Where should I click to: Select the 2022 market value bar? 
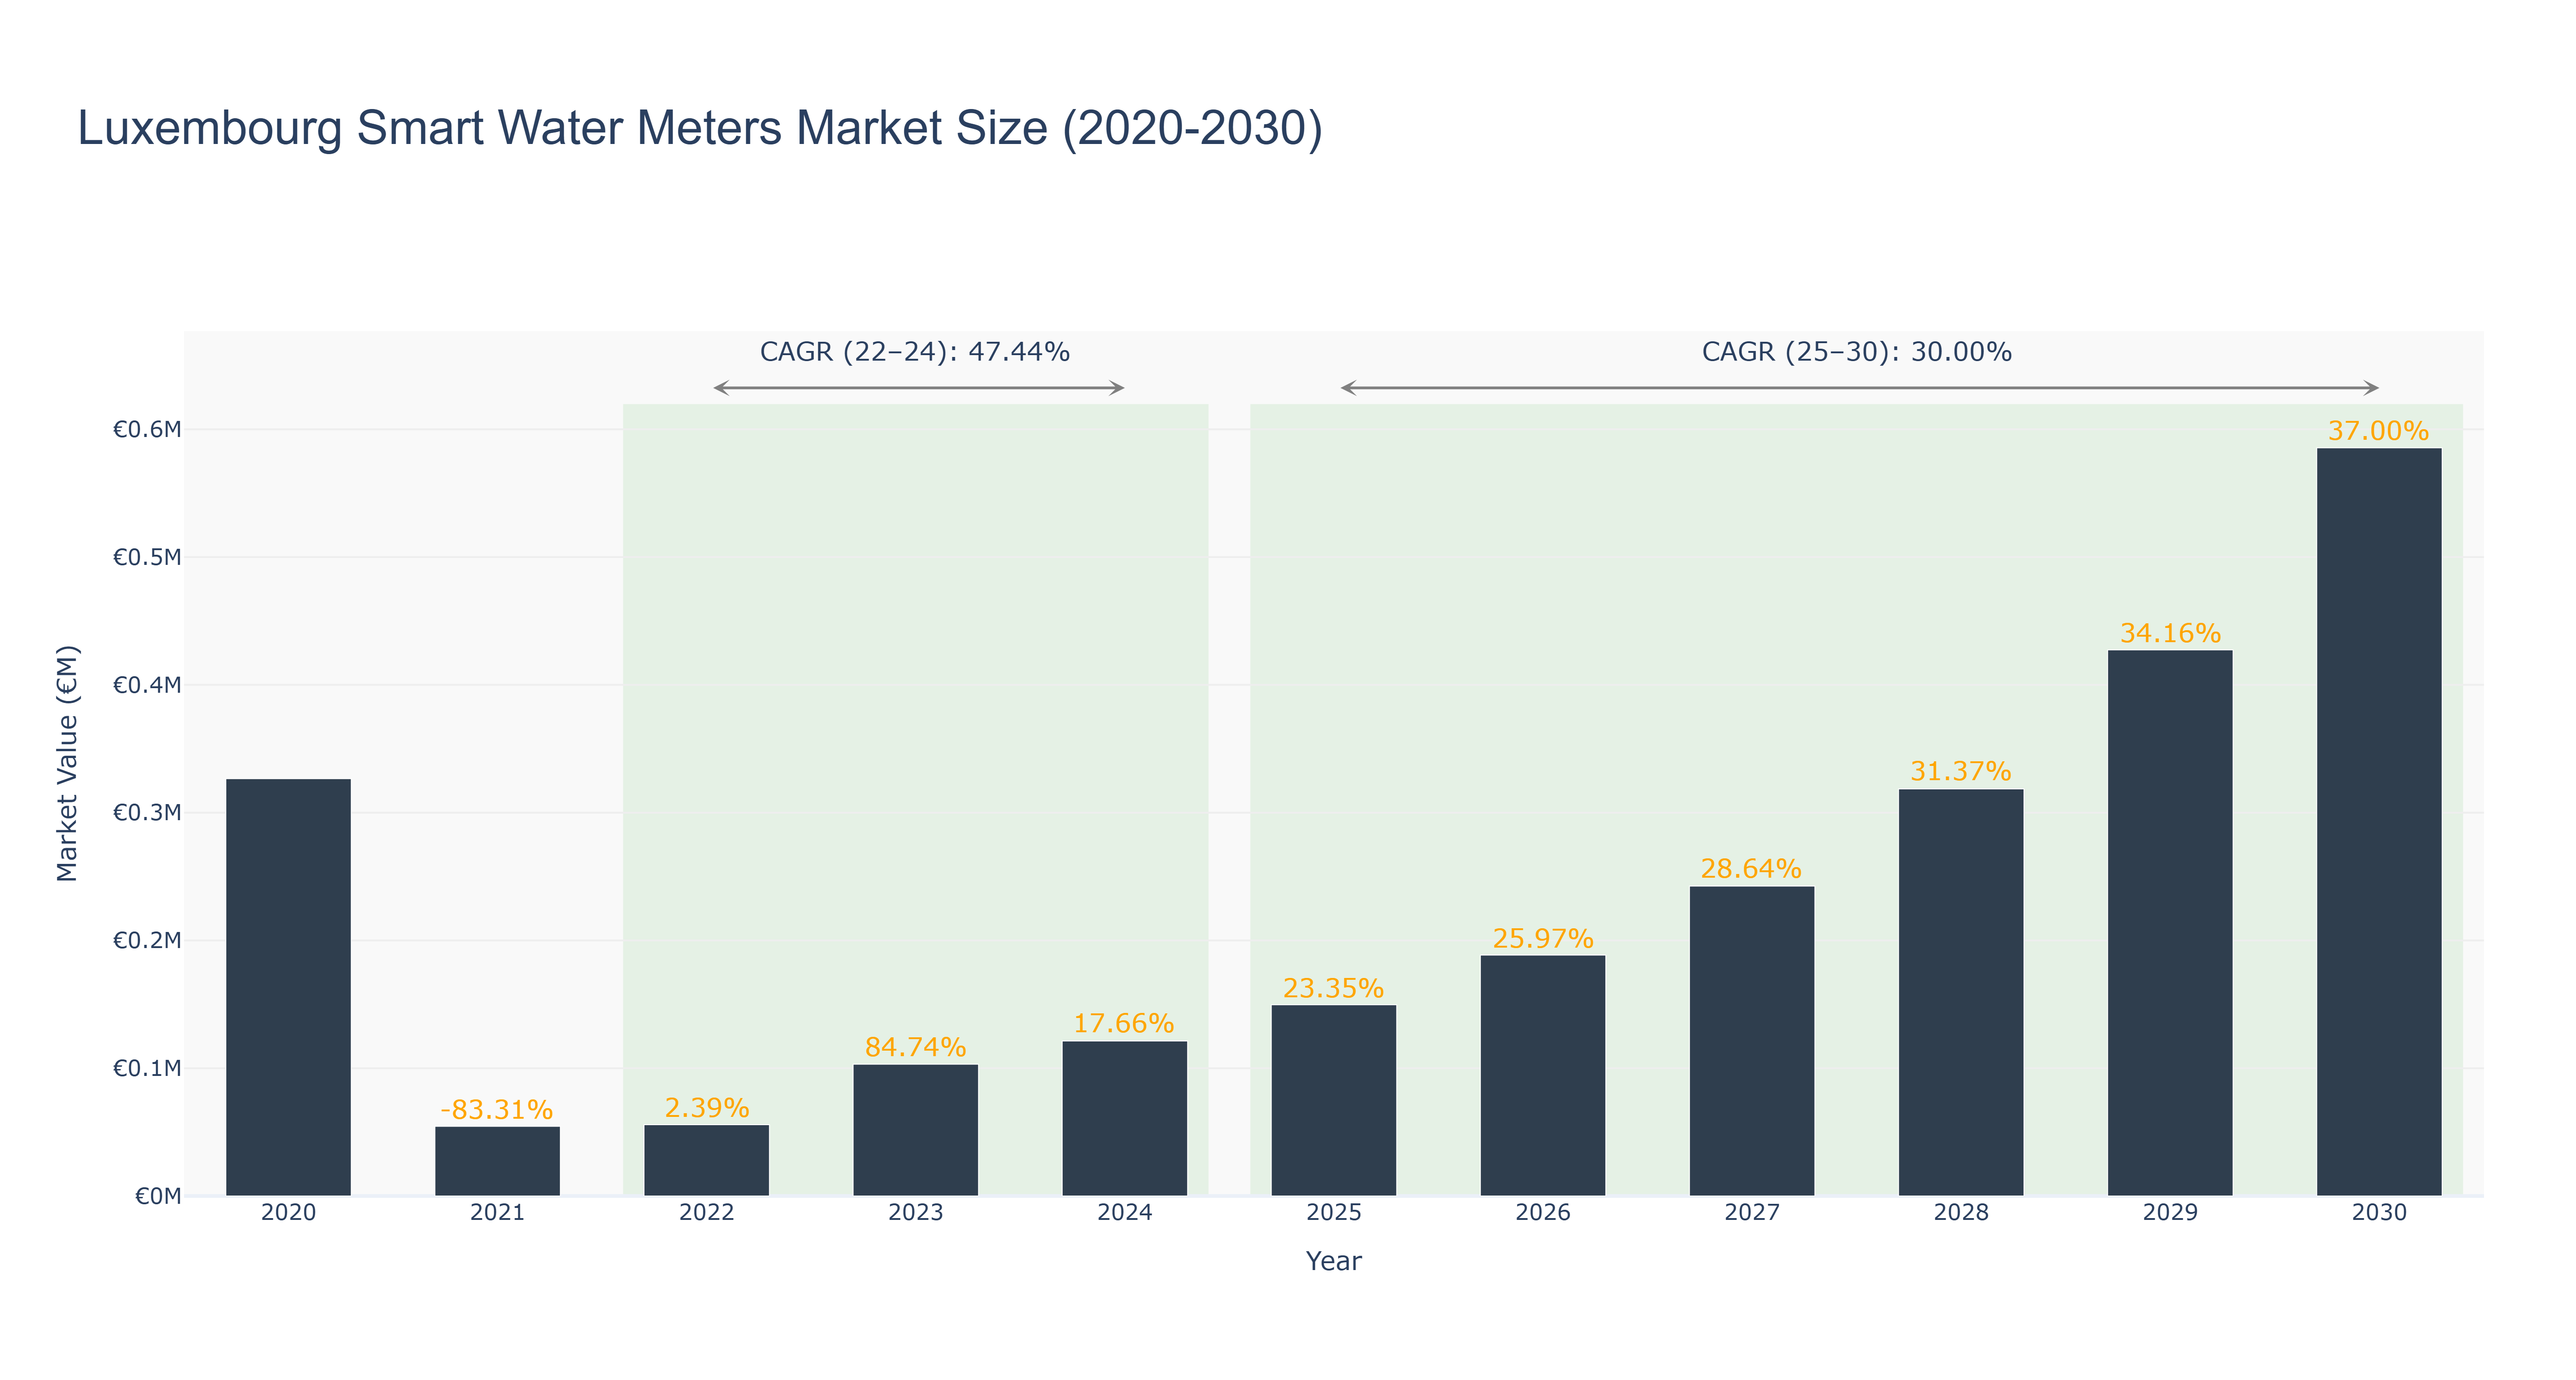706,1160
